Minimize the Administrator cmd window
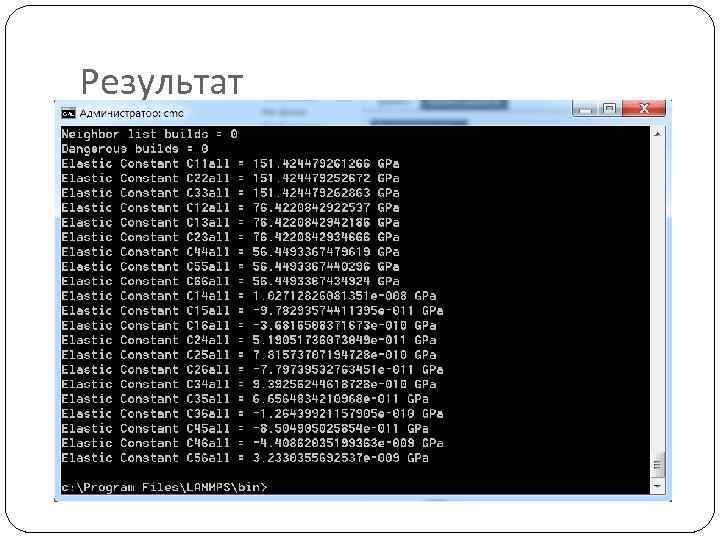This screenshot has height=540, width=720. click(585, 109)
